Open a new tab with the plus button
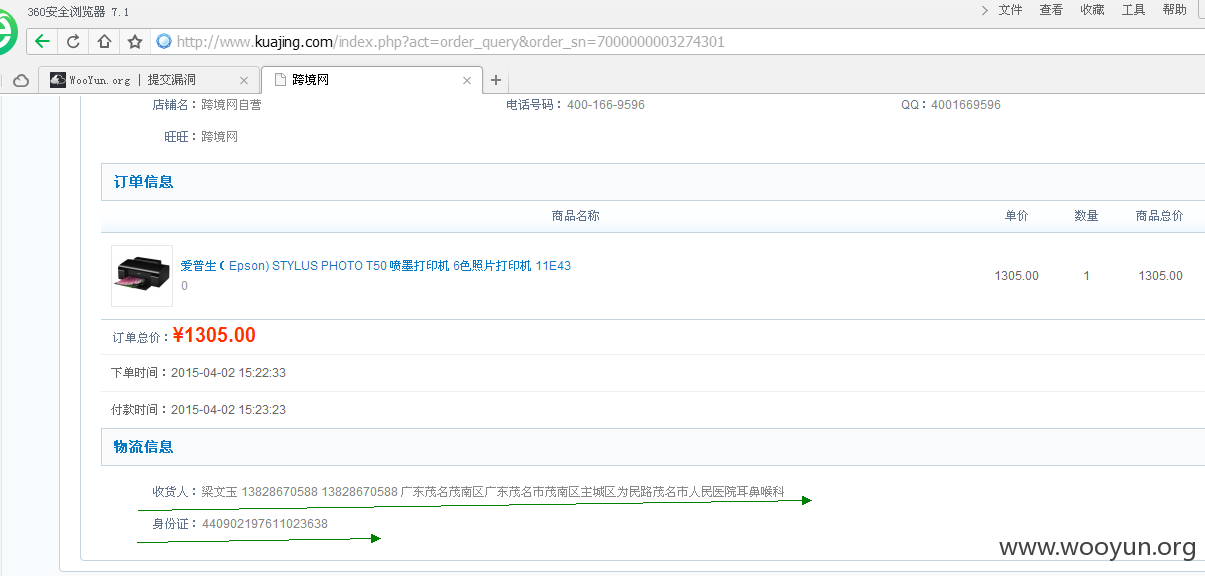 coord(496,80)
